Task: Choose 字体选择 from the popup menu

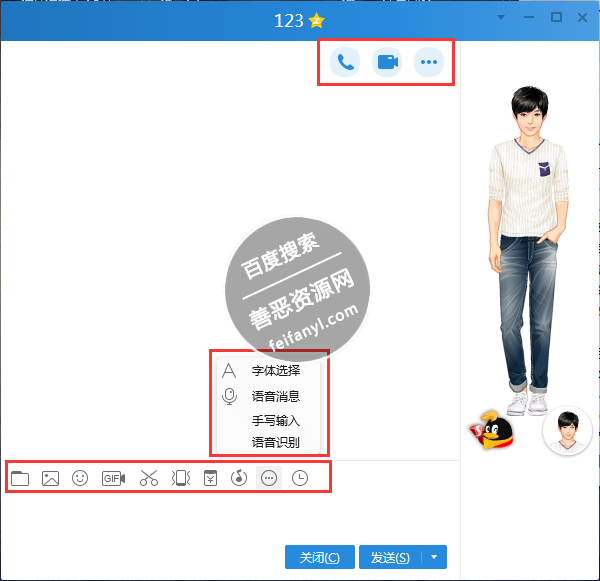Action: click(x=268, y=370)
